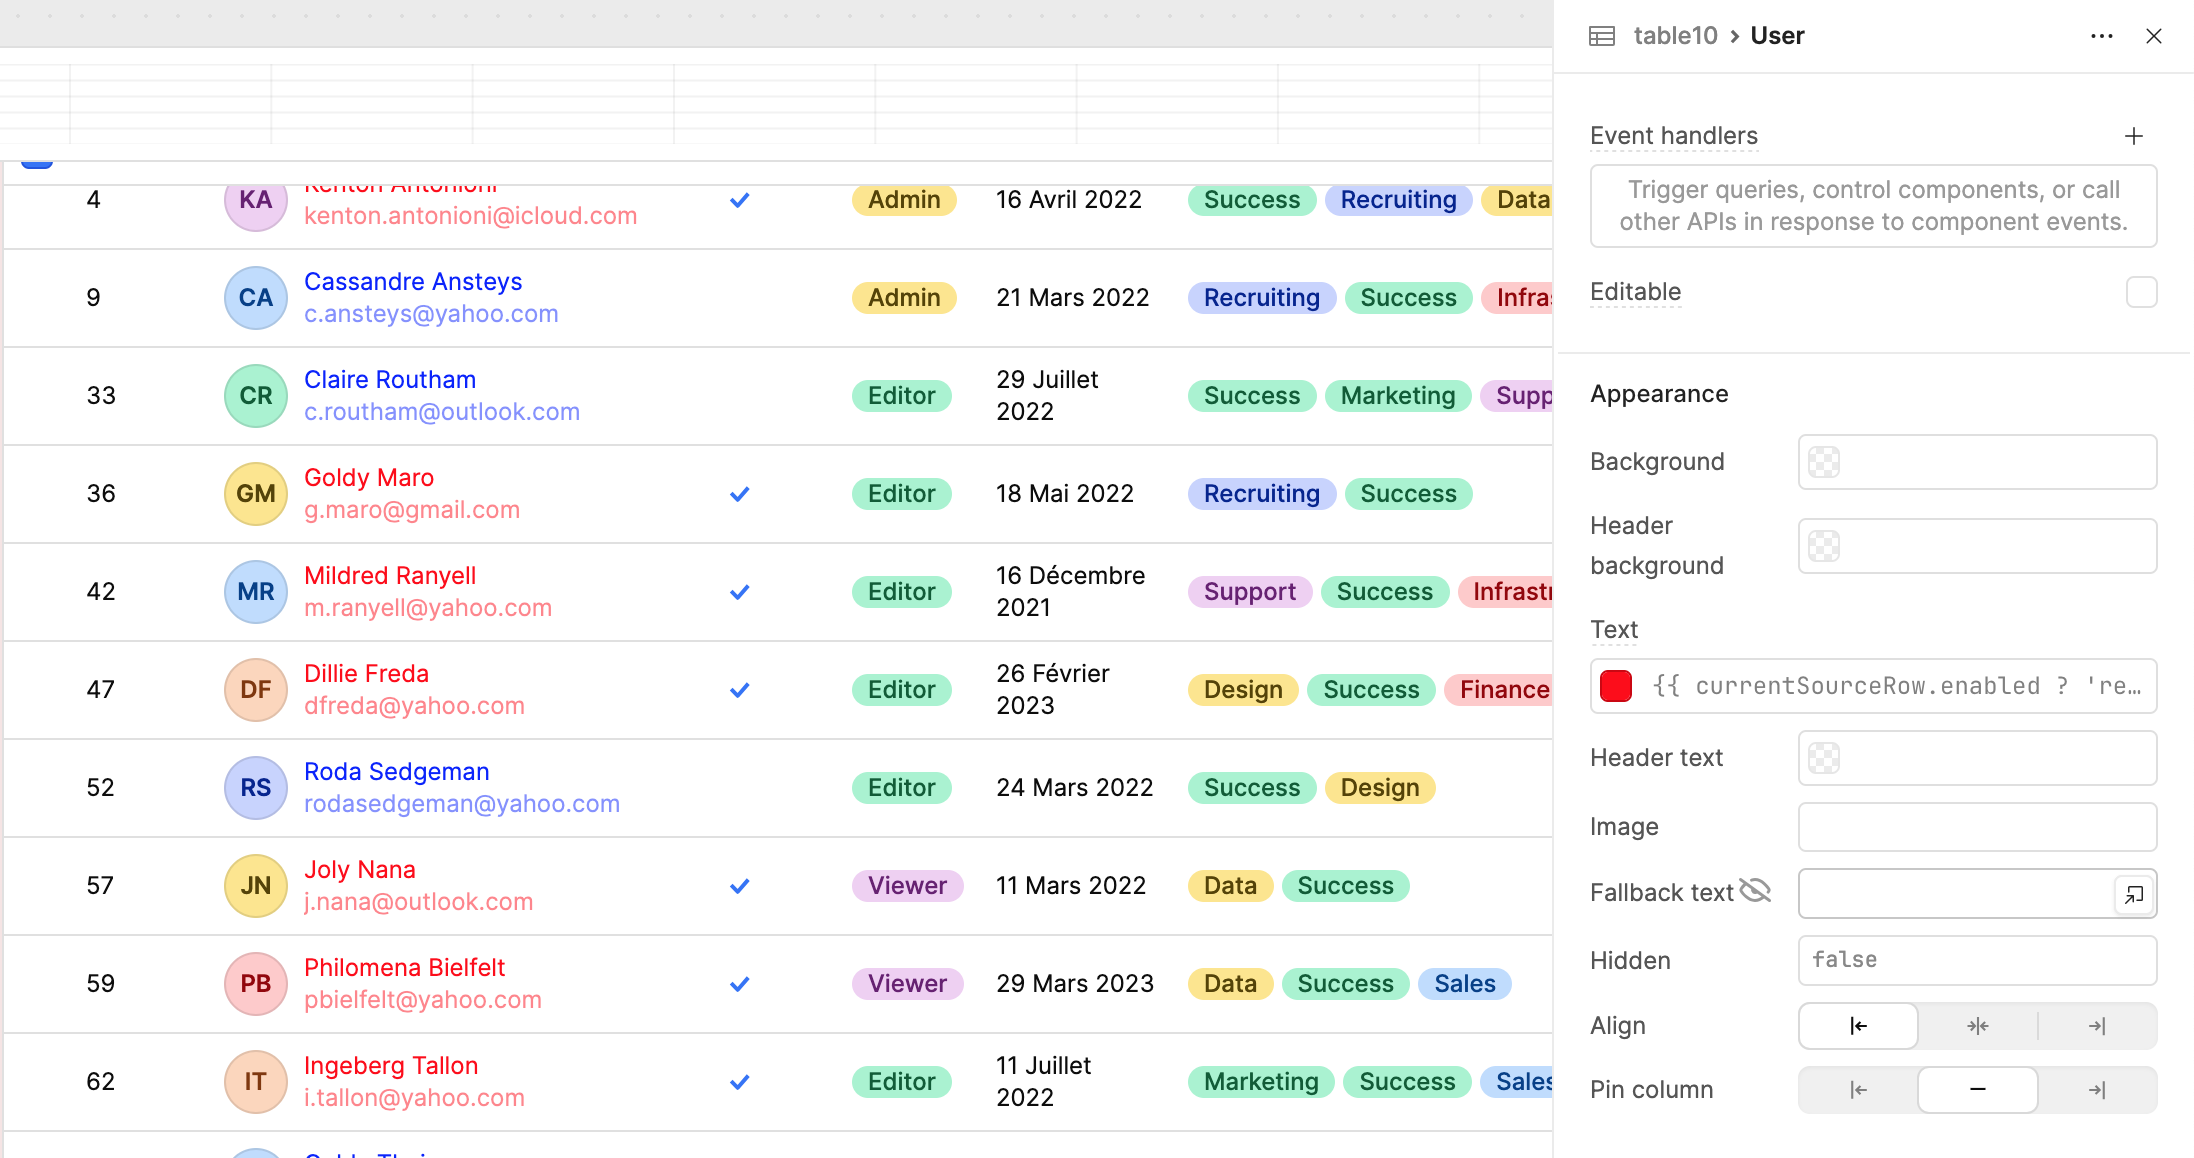Image resolution: width=2194 pixels, height=1158 pixels.
Task: Click the hidden-eye icon beside Fallback text
Action: [1755, 891]
